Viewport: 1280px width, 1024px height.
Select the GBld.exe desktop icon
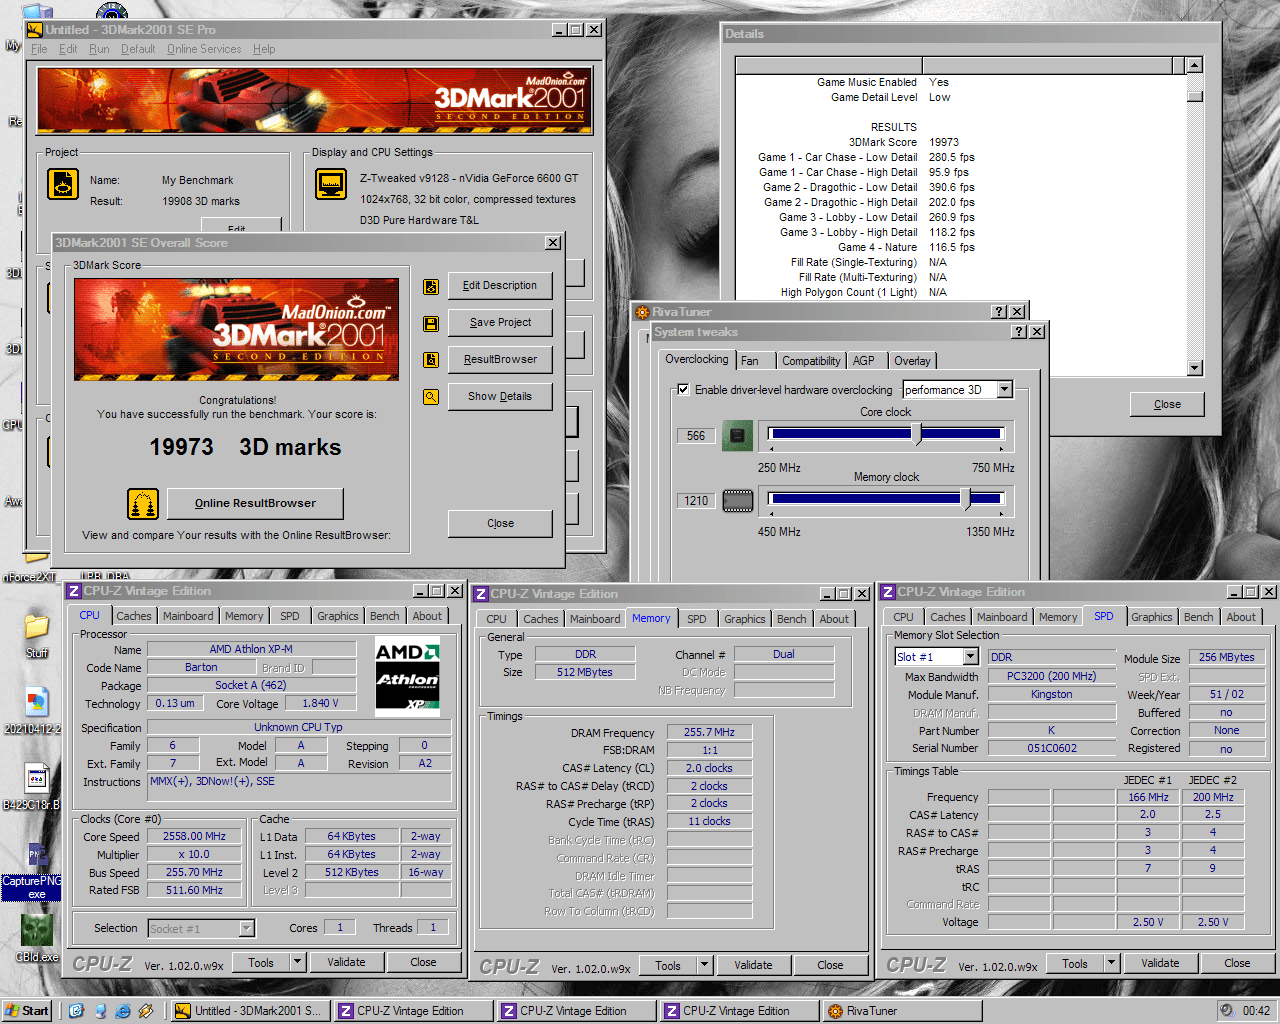[x=37, y=940]
